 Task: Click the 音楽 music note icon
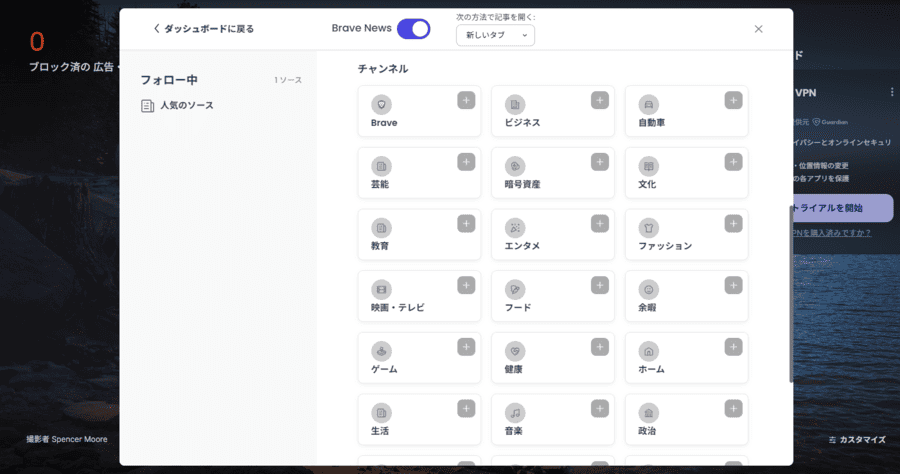coord(515,413)
